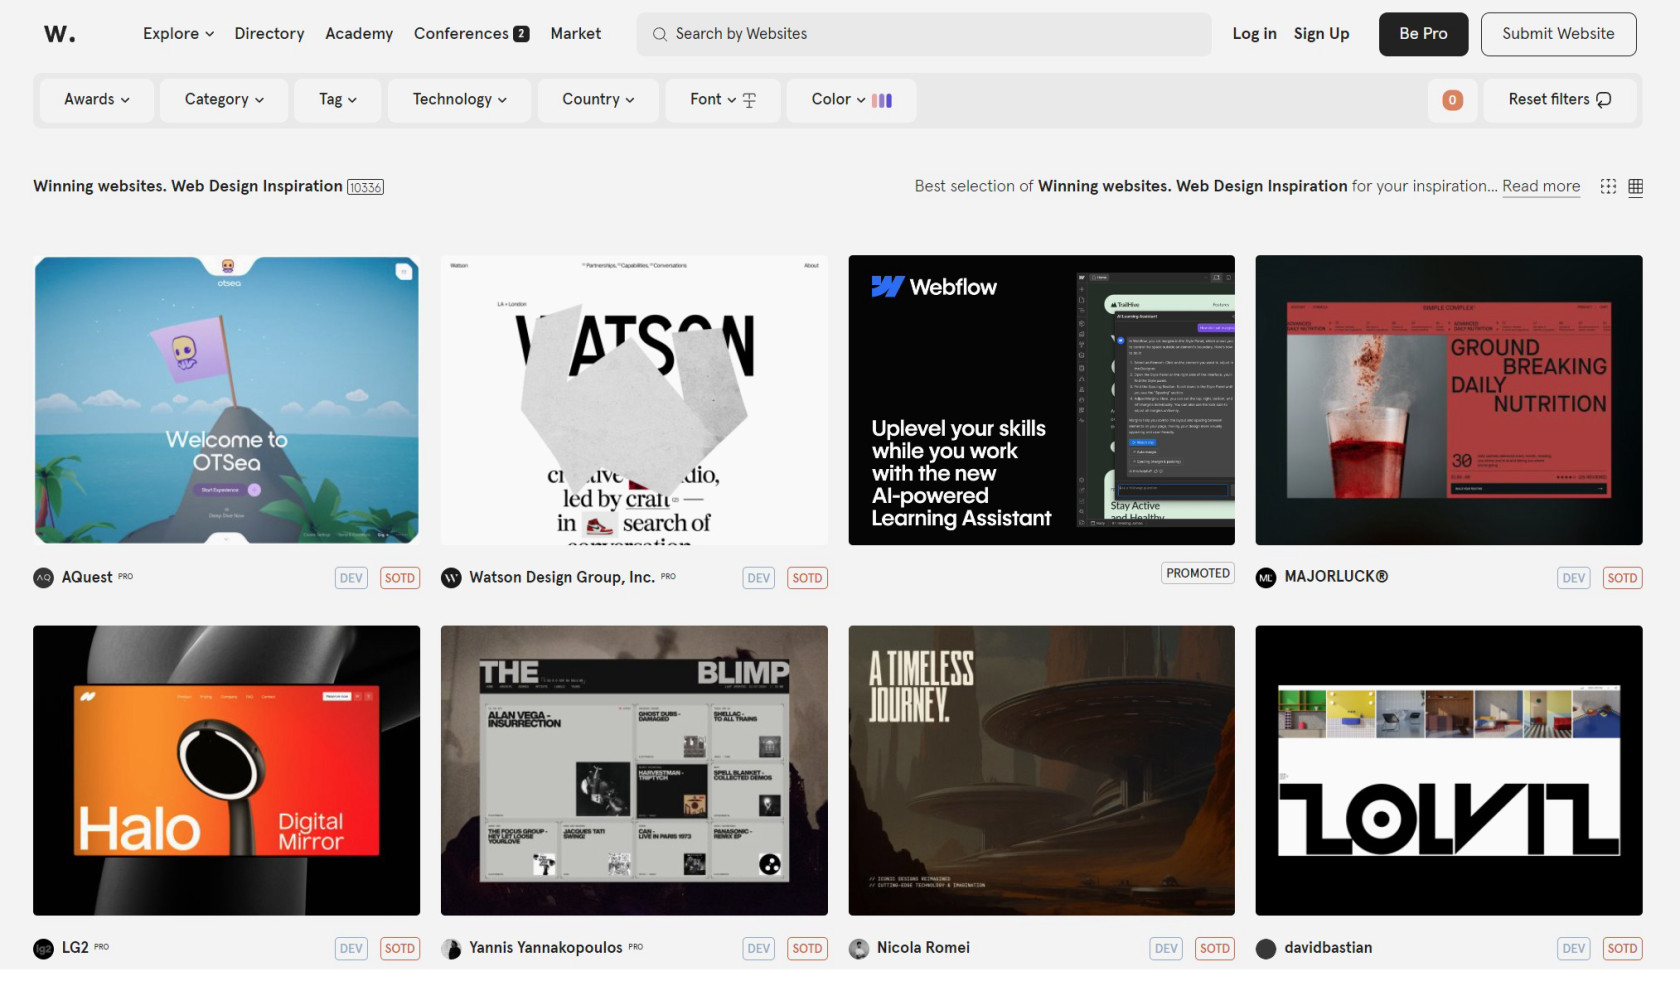Click SOTD badge for MAJORLUCK

1622,578
